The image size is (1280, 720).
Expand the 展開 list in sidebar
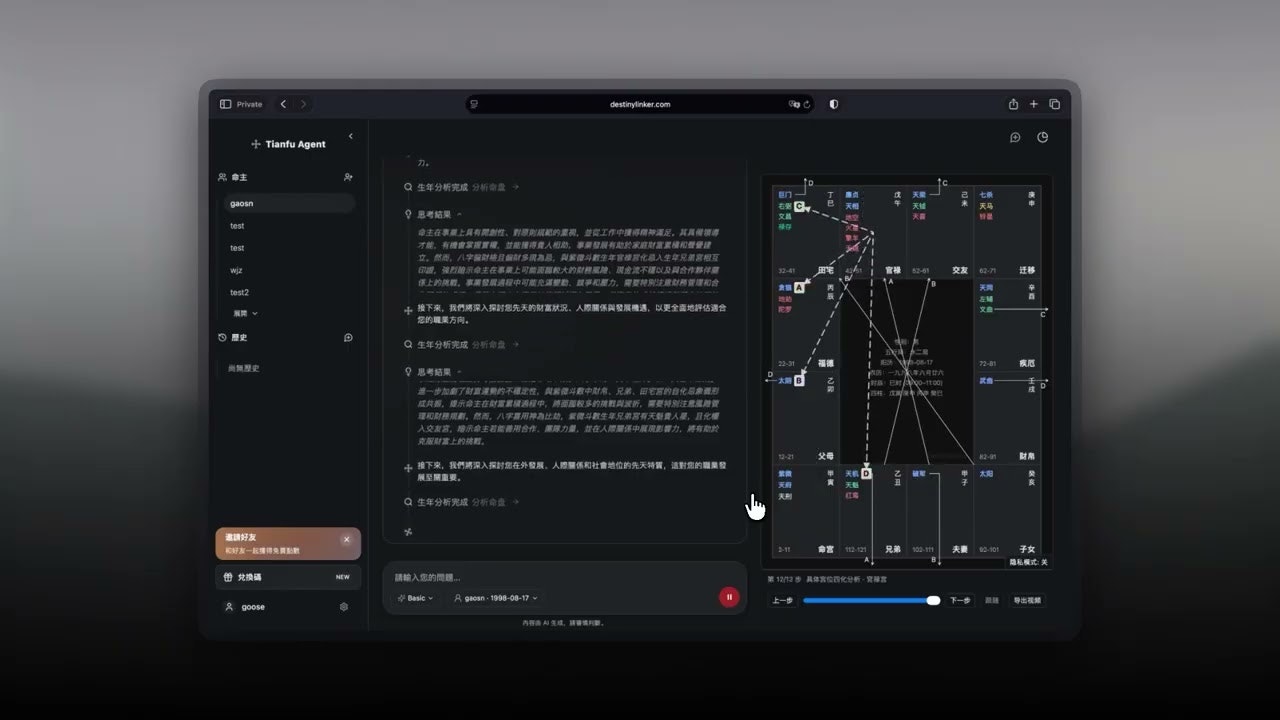(x=245, y=313)
